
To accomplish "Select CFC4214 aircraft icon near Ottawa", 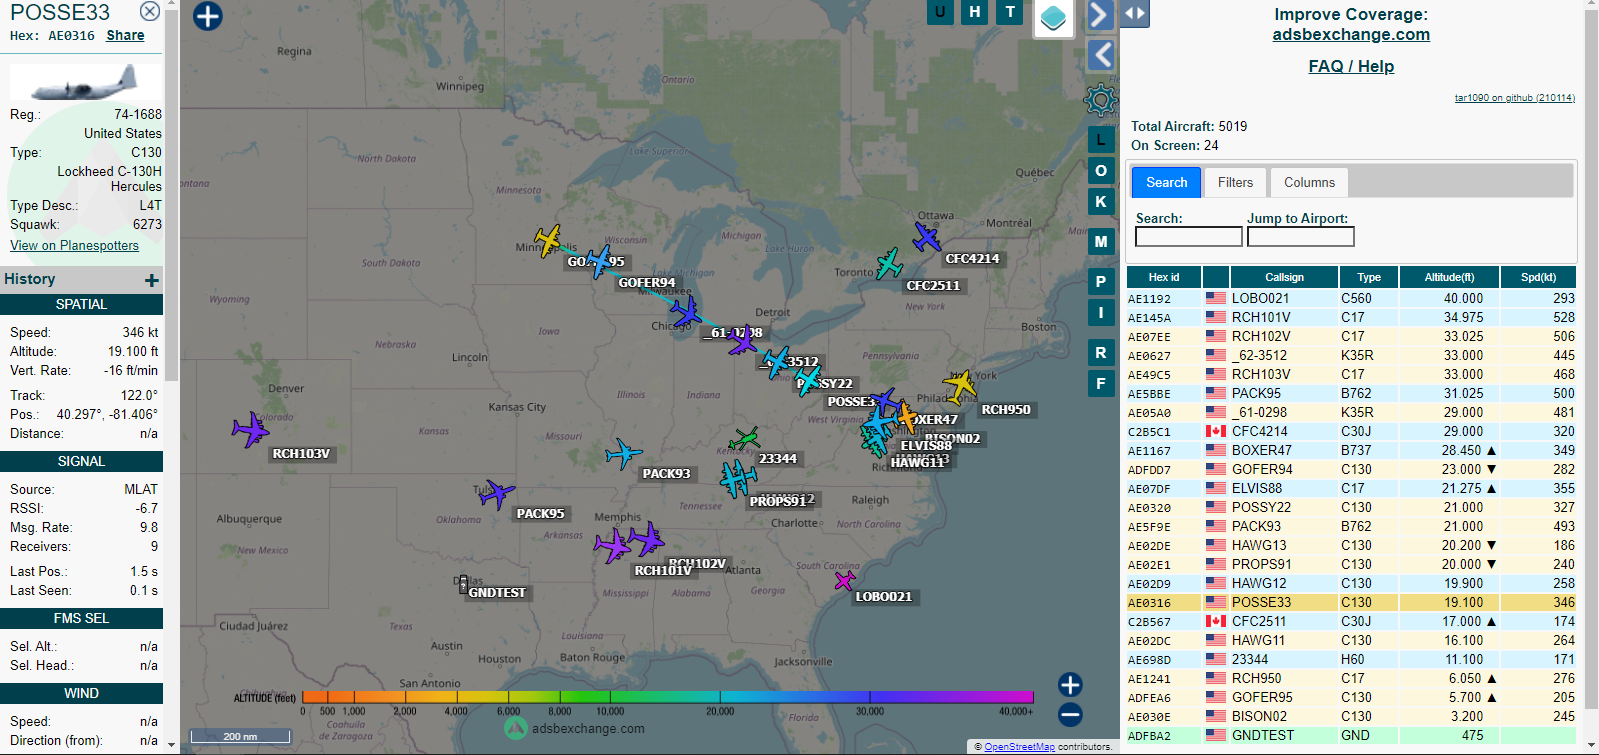I will 927,237.
